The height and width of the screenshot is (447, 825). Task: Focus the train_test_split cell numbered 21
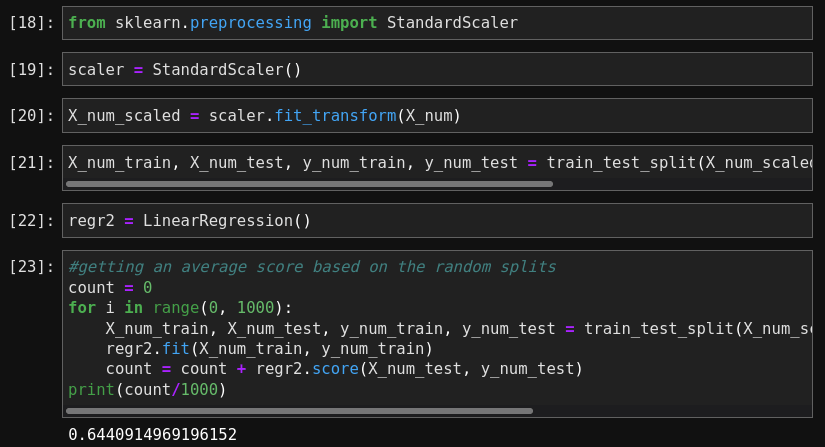coord(436,162)
